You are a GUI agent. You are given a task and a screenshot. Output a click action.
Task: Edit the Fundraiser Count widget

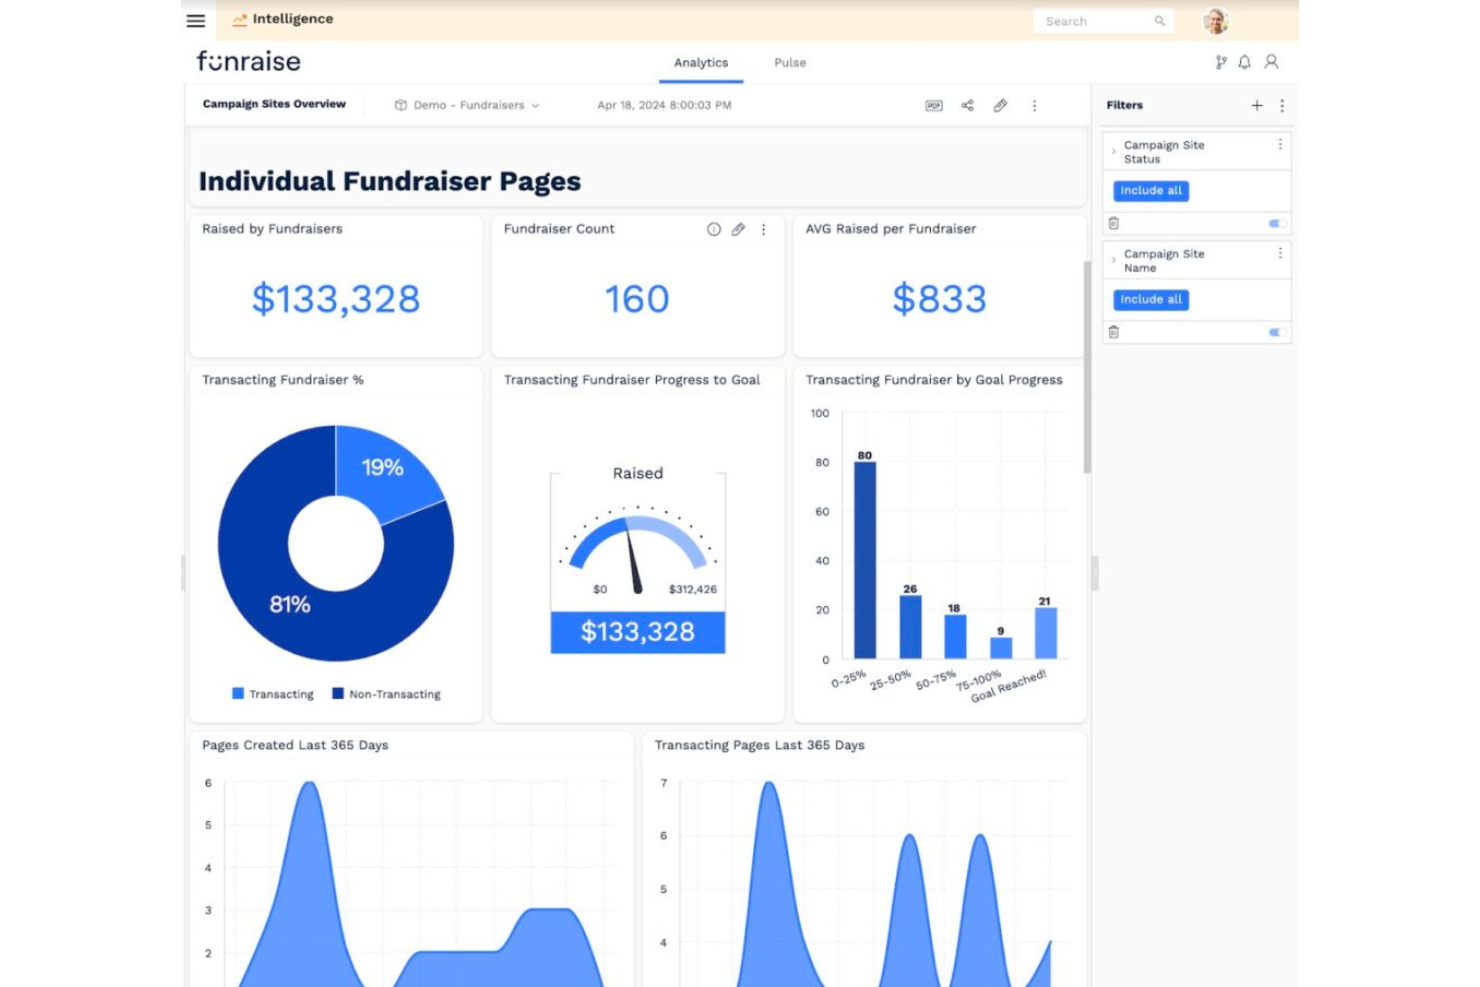pyautogui.click(x=739, y=229)
